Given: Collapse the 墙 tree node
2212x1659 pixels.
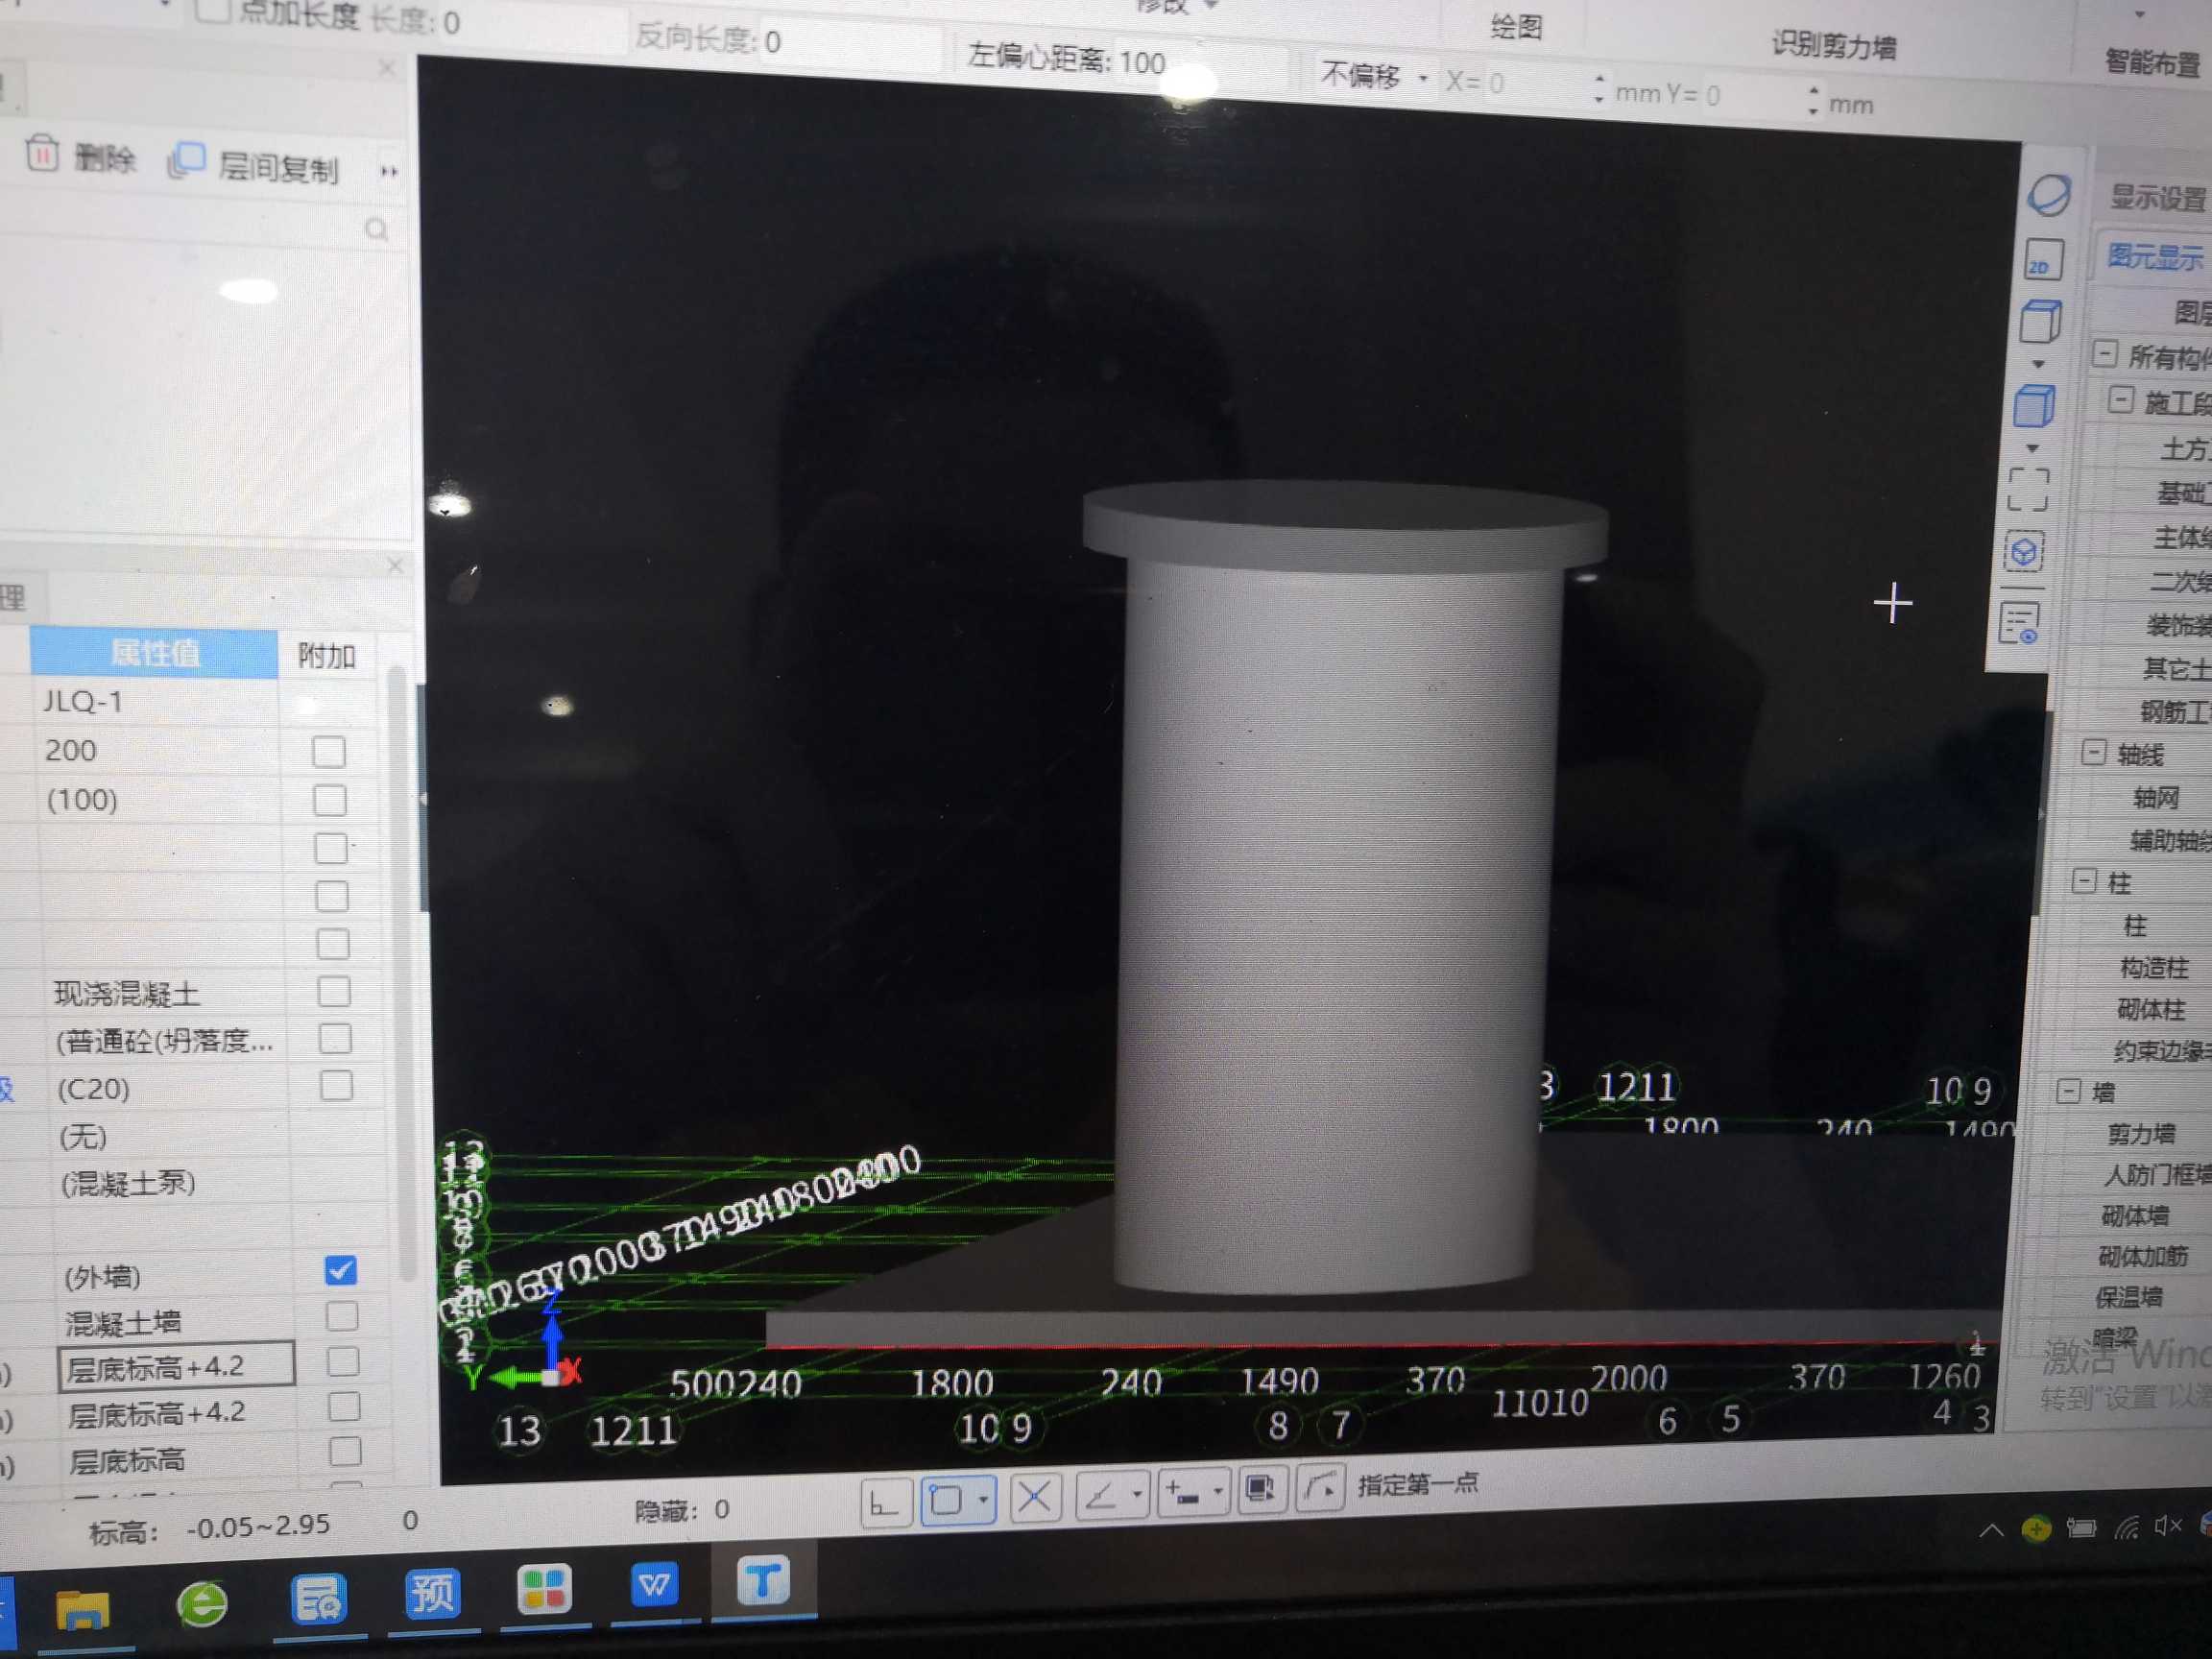Looking at the screenshot, I should [2068, 1090].
